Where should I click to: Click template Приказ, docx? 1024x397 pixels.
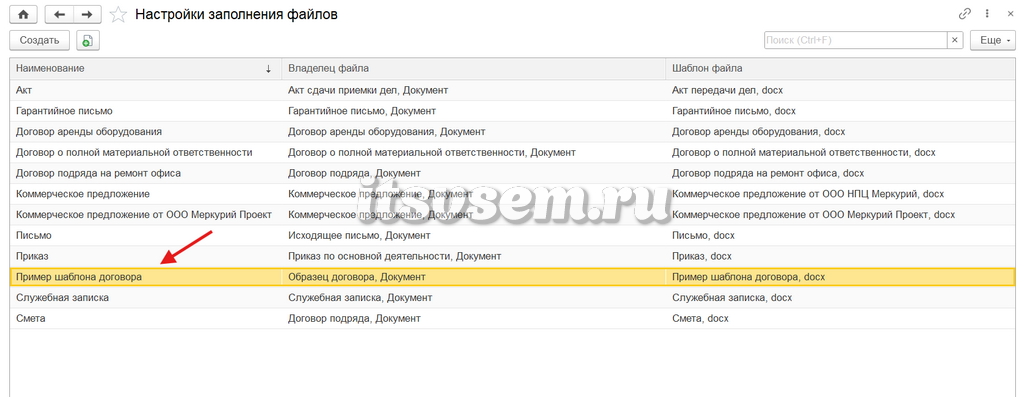(702, 256)
